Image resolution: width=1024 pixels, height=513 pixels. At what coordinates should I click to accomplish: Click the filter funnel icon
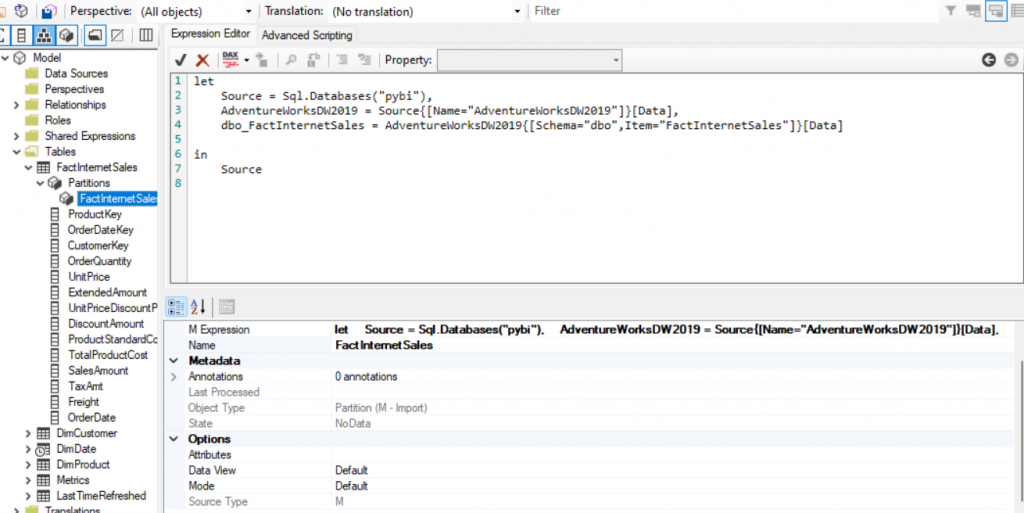point(950,11)
